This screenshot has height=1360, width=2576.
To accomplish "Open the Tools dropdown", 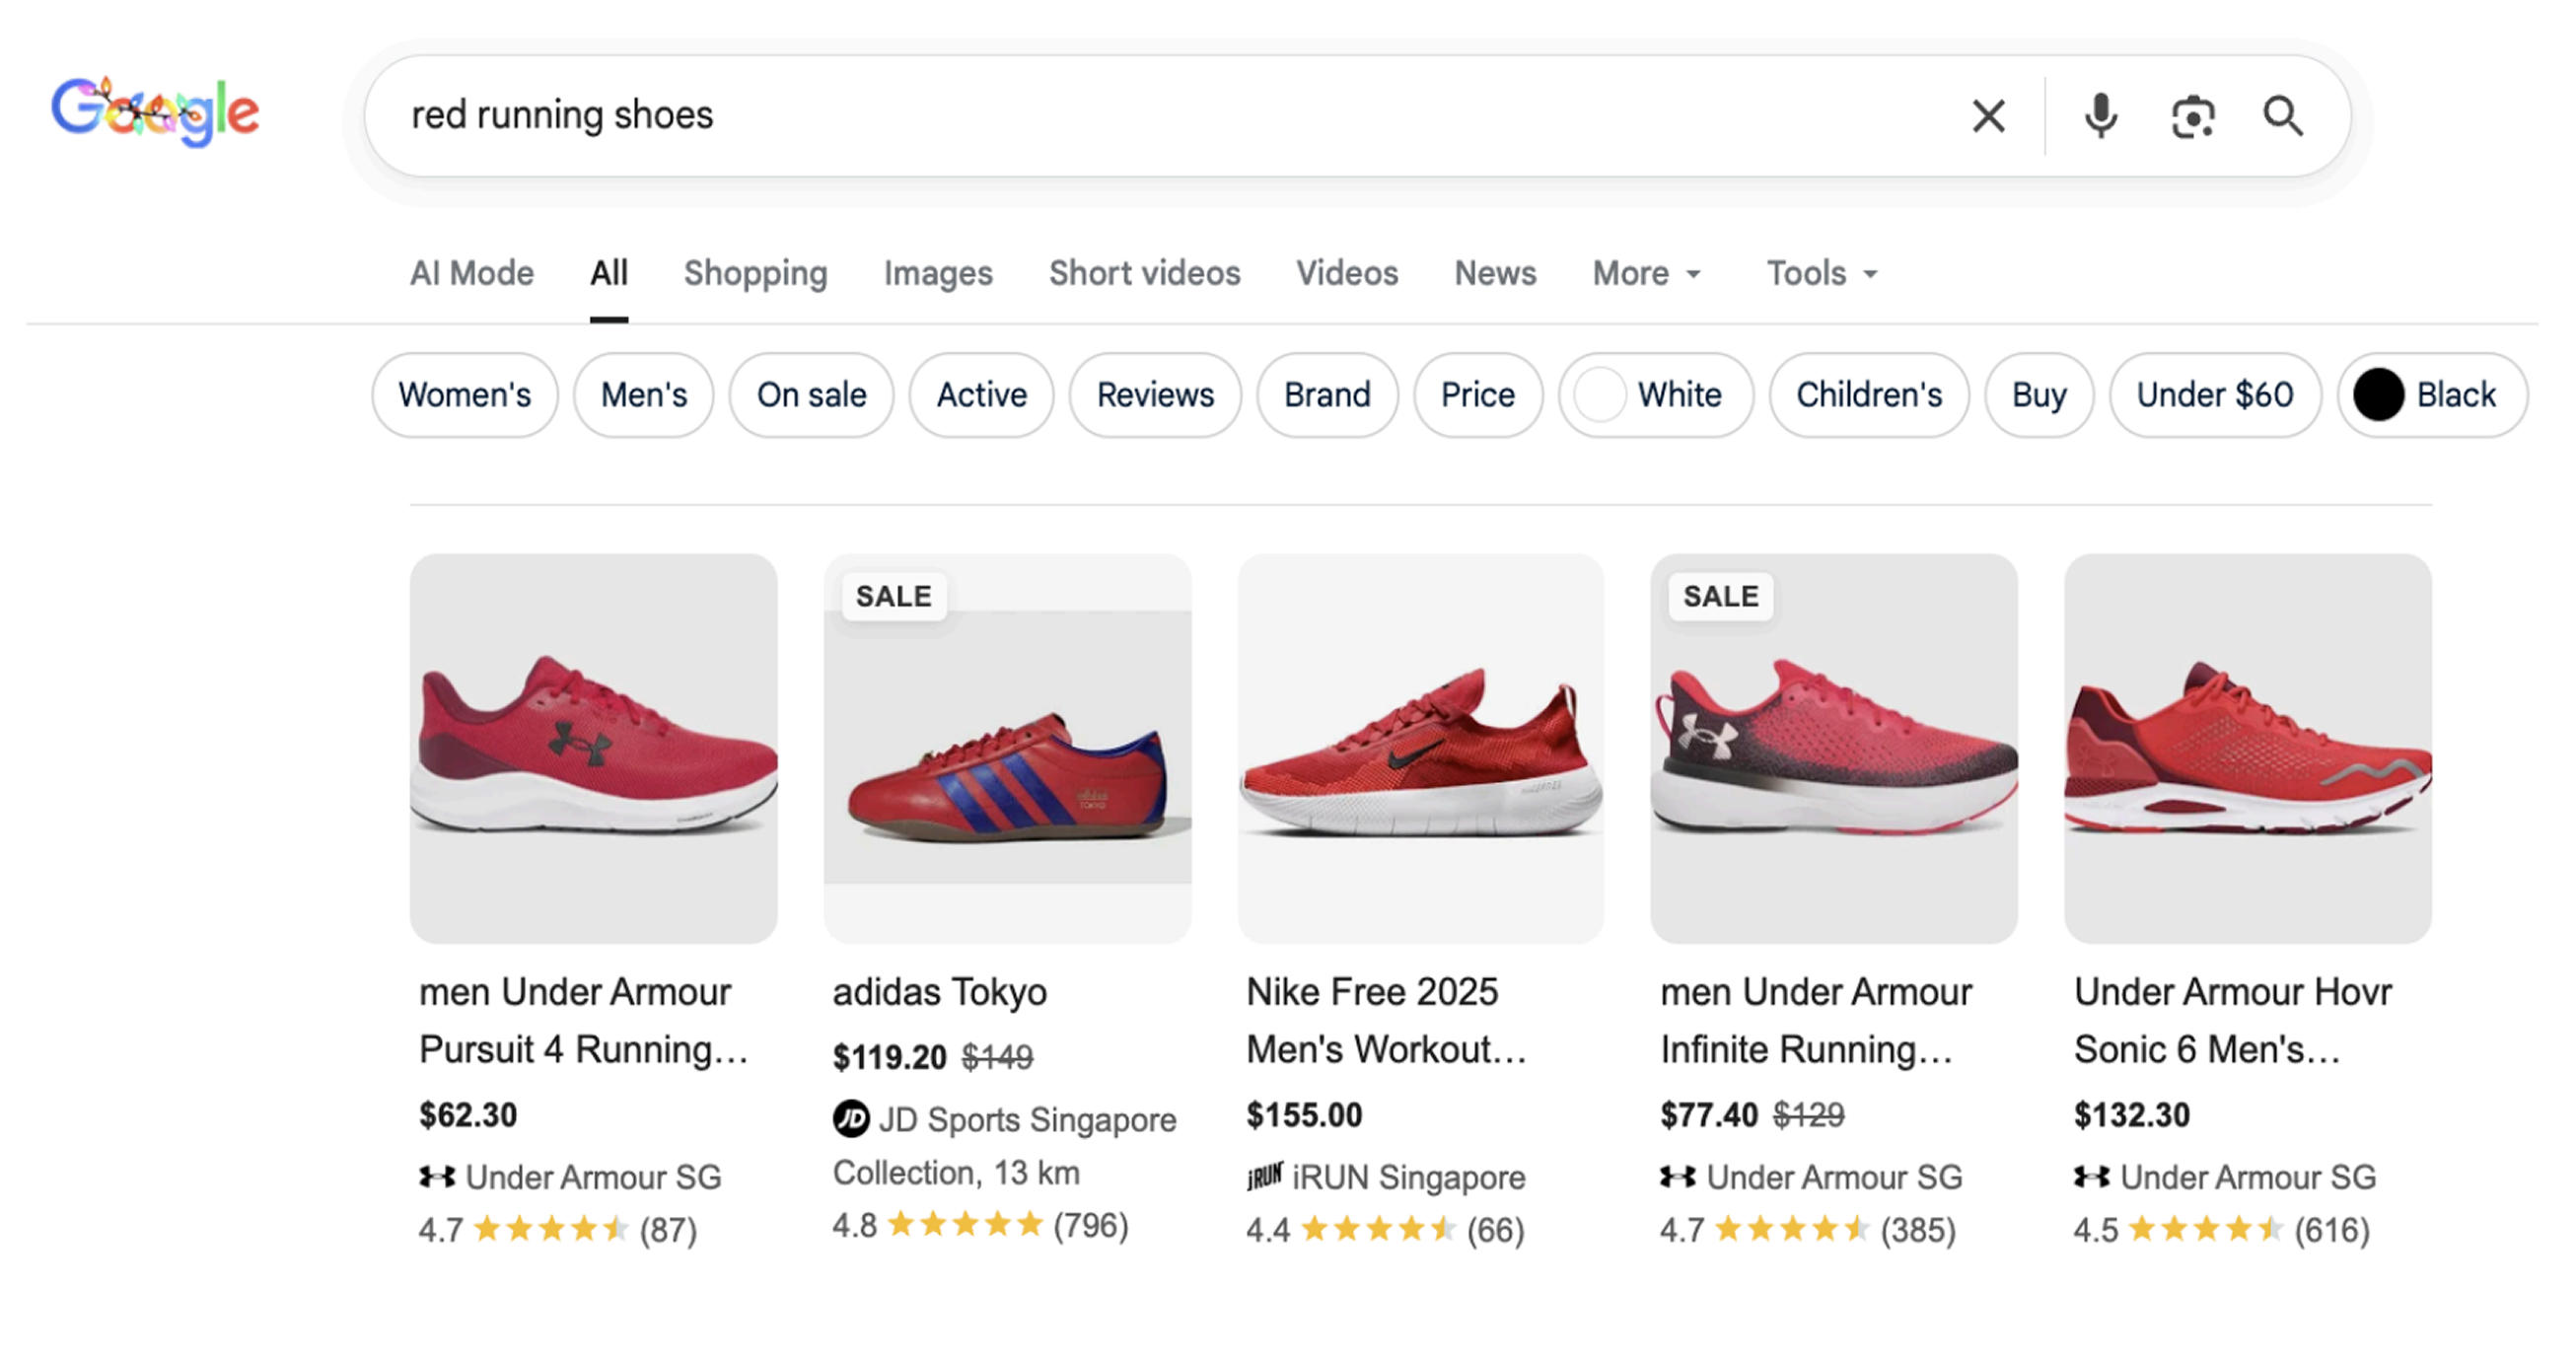I will coord(1821,273).
